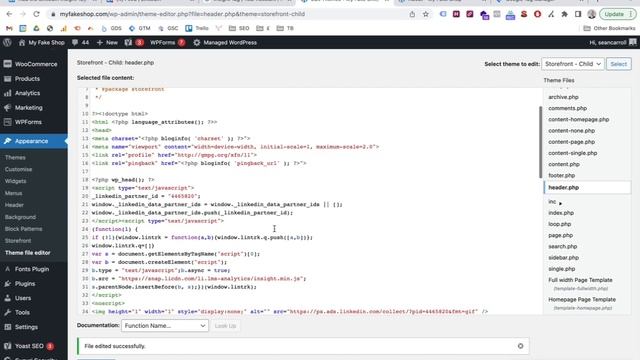Open the Function Name documentation dropdown

pos(165,326)
